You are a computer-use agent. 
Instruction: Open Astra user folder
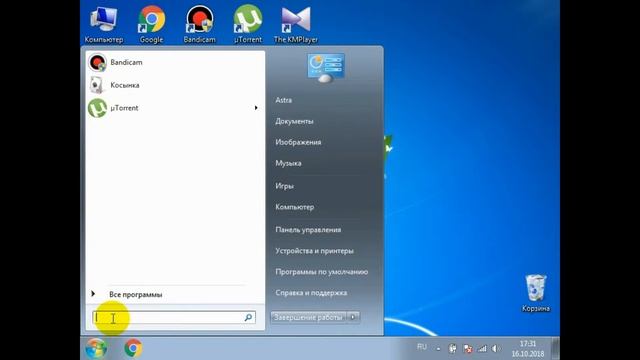(x=284, y=100)
